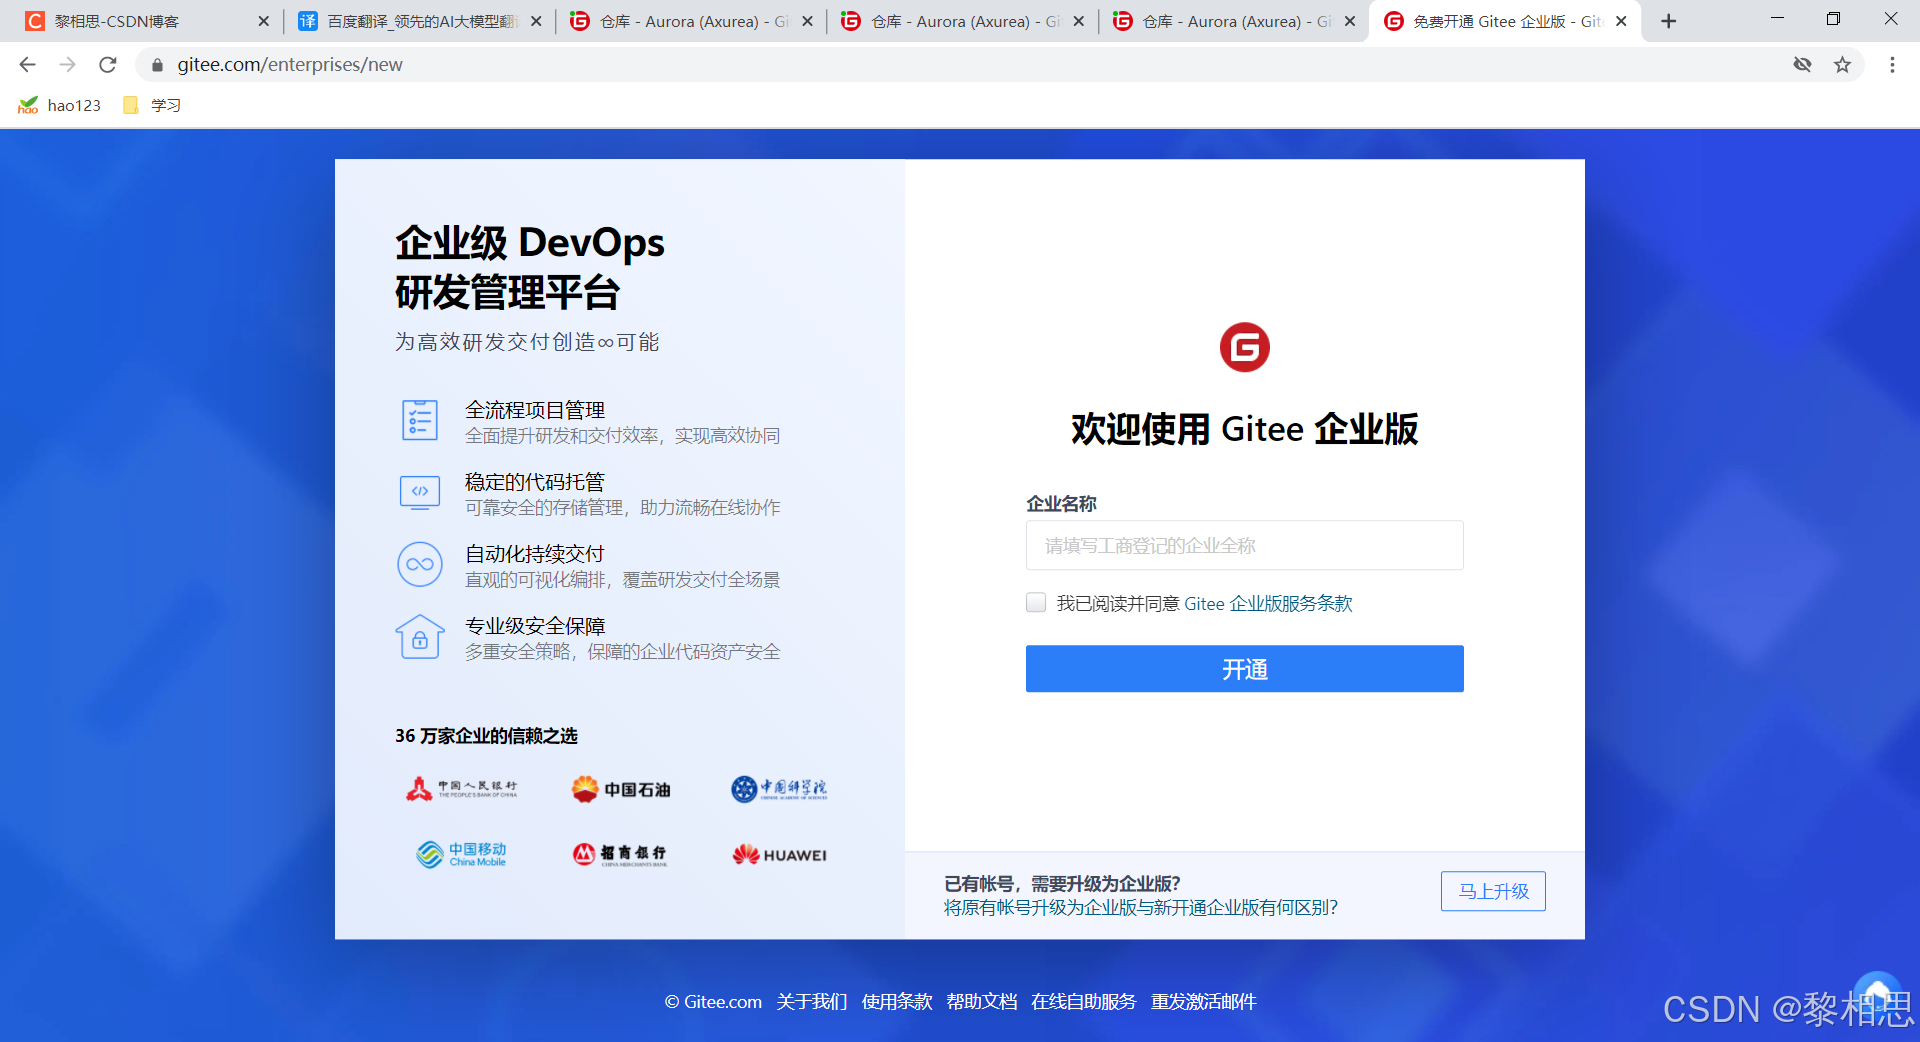This screenshot has width=1920, height=1042.
Task: Click the 中国石油 logo
Action: pyautogui.click(x=621, y=789)
